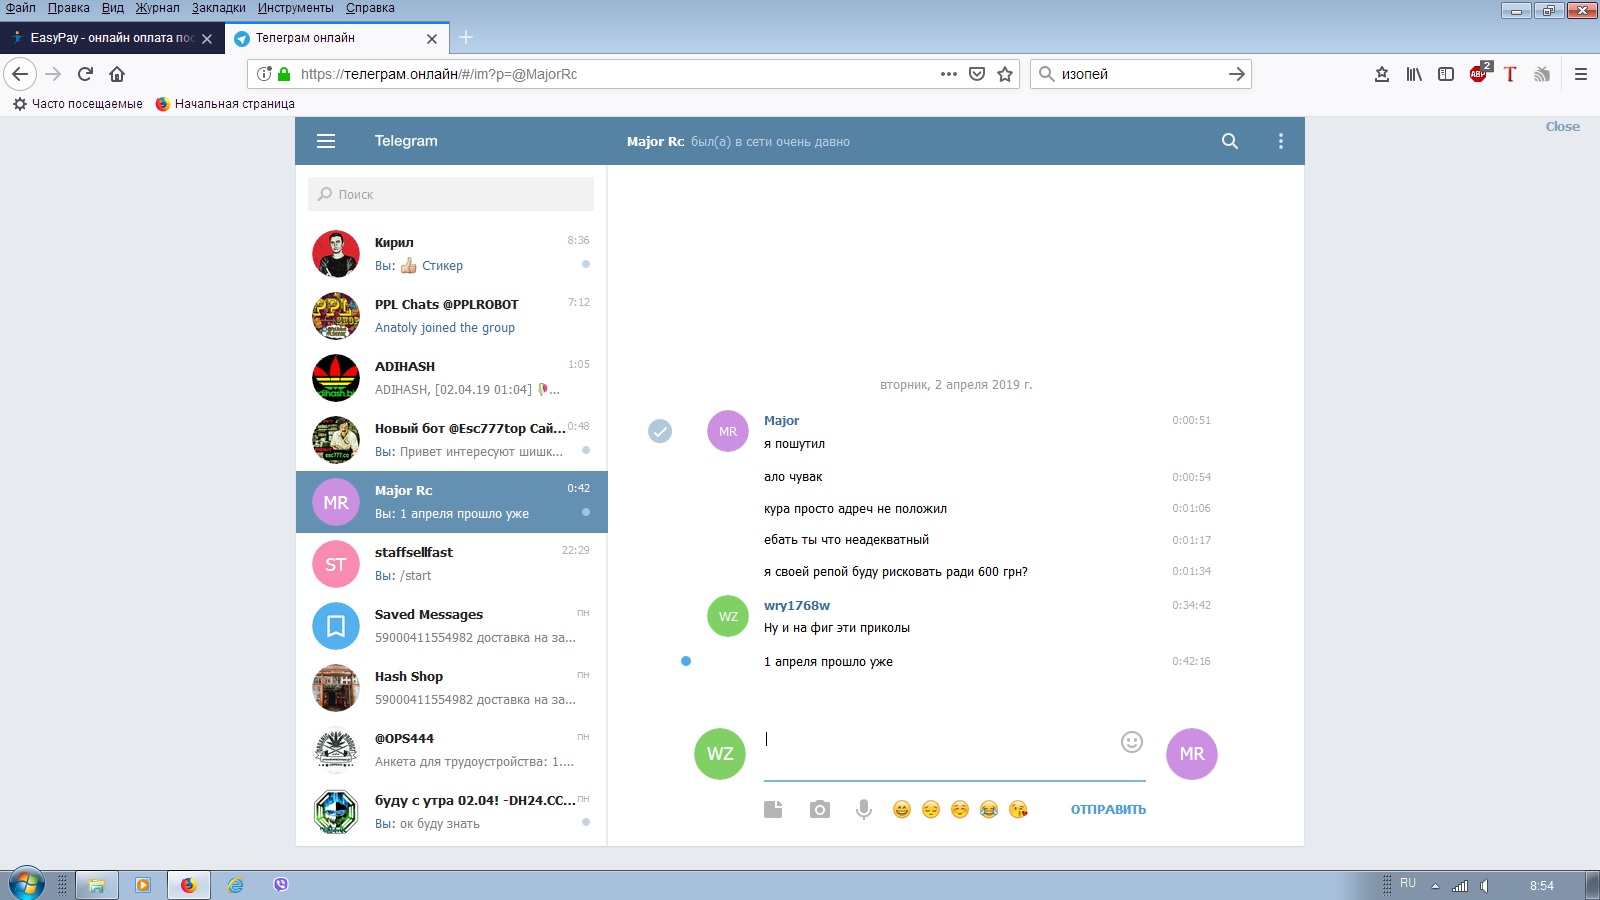Open Saved Messages

click(451, 626)
